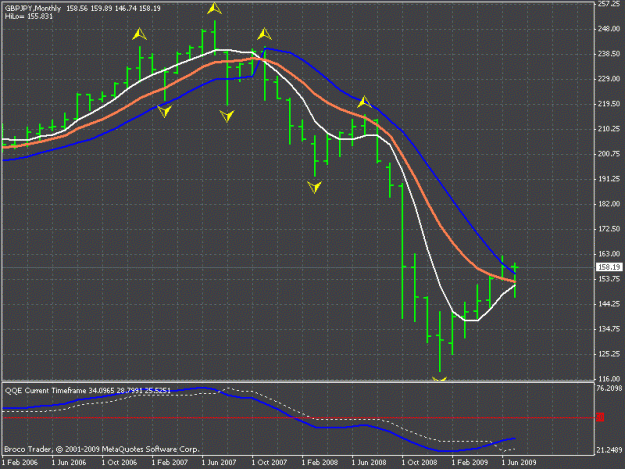
Task: Click the 219.50 price axis label
Action: [x=609, y=104]
